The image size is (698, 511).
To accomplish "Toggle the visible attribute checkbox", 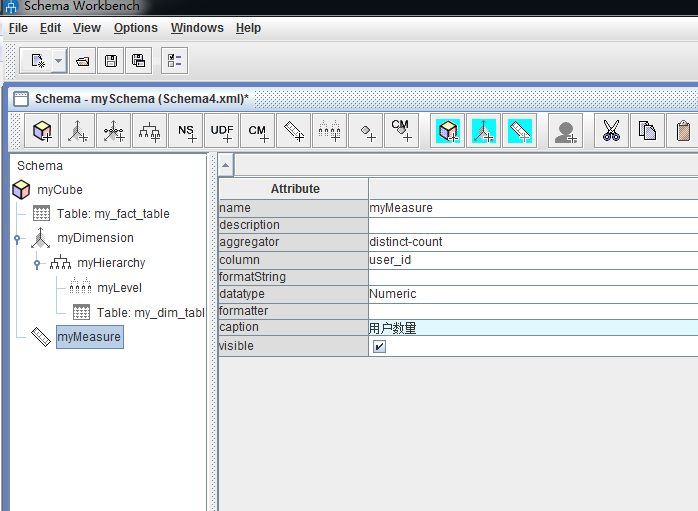I will tap(379, 346).
